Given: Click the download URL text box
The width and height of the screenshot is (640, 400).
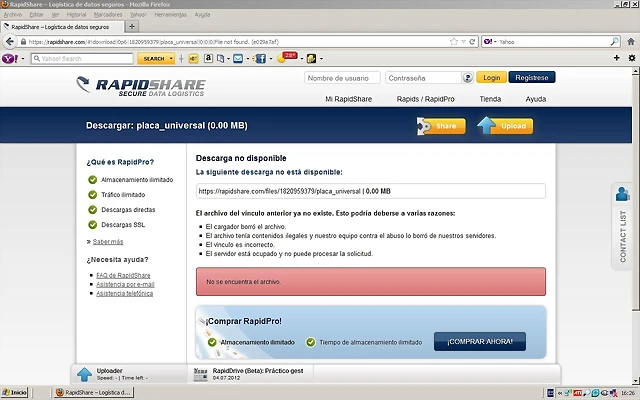Looking at the screenshot, I should tap(371, 191).
